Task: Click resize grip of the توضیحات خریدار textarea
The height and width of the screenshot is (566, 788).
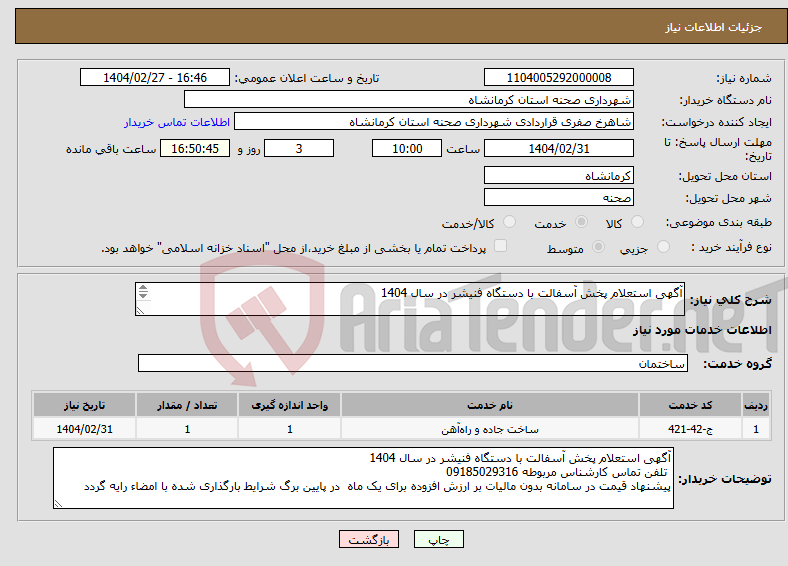Action: click(58, 503)
